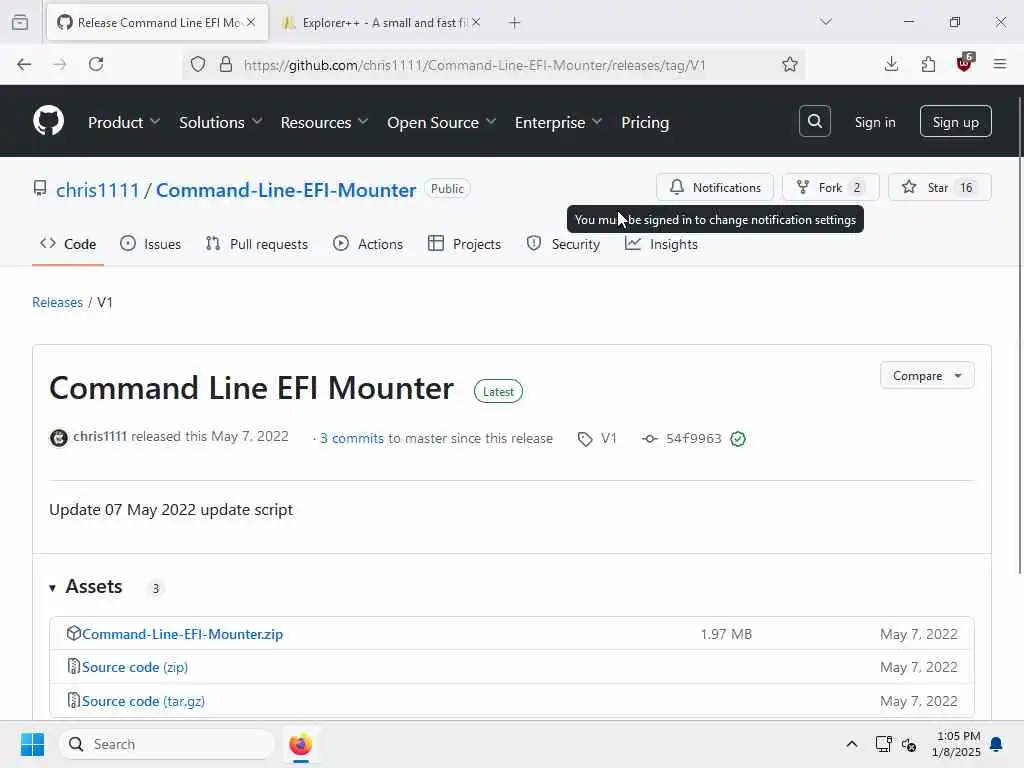Open a new tab with plus icon
The width and height of the screenshot is (1024, 768).
[x=515, y=22]
